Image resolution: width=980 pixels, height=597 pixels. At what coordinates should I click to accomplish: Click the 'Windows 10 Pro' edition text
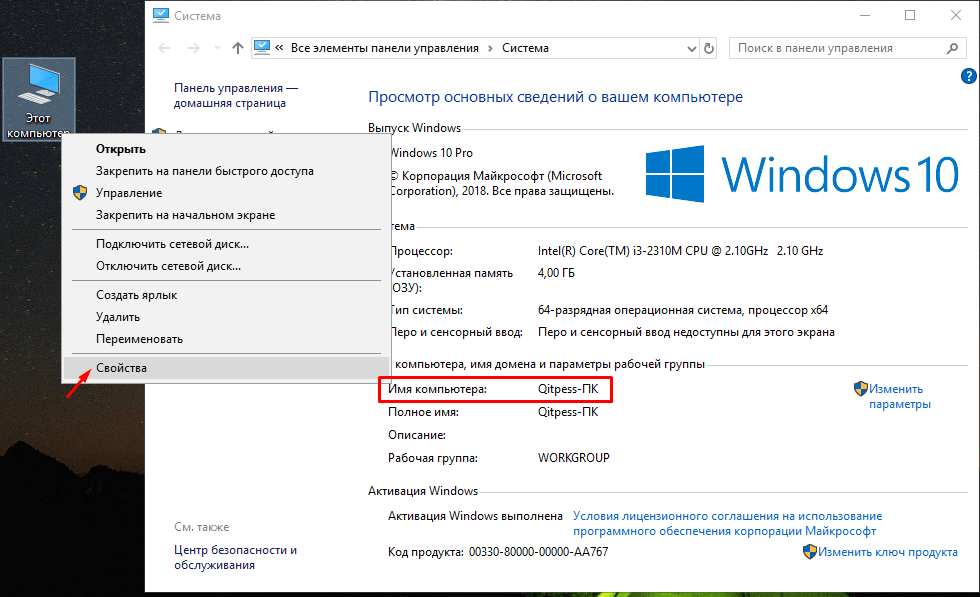[431, 153]
